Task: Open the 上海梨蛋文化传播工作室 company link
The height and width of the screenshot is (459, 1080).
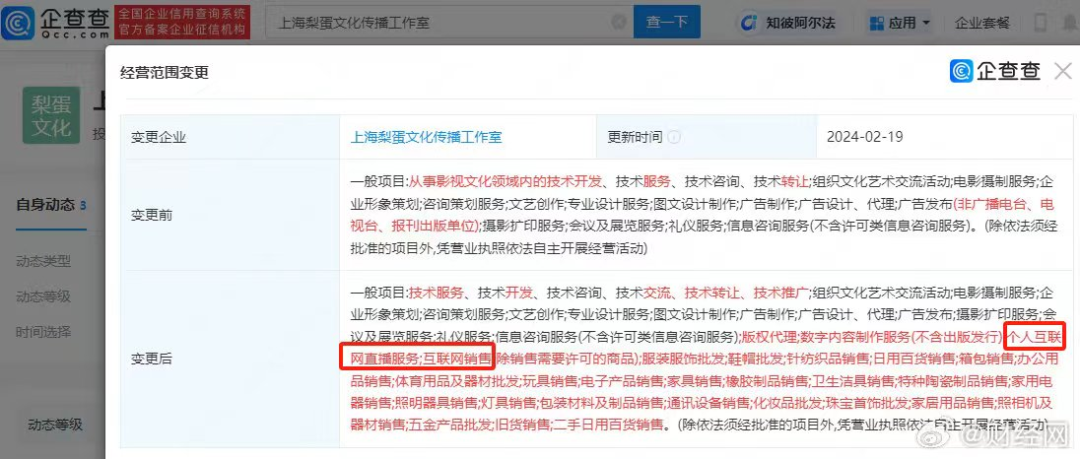Action: point(426,137)
